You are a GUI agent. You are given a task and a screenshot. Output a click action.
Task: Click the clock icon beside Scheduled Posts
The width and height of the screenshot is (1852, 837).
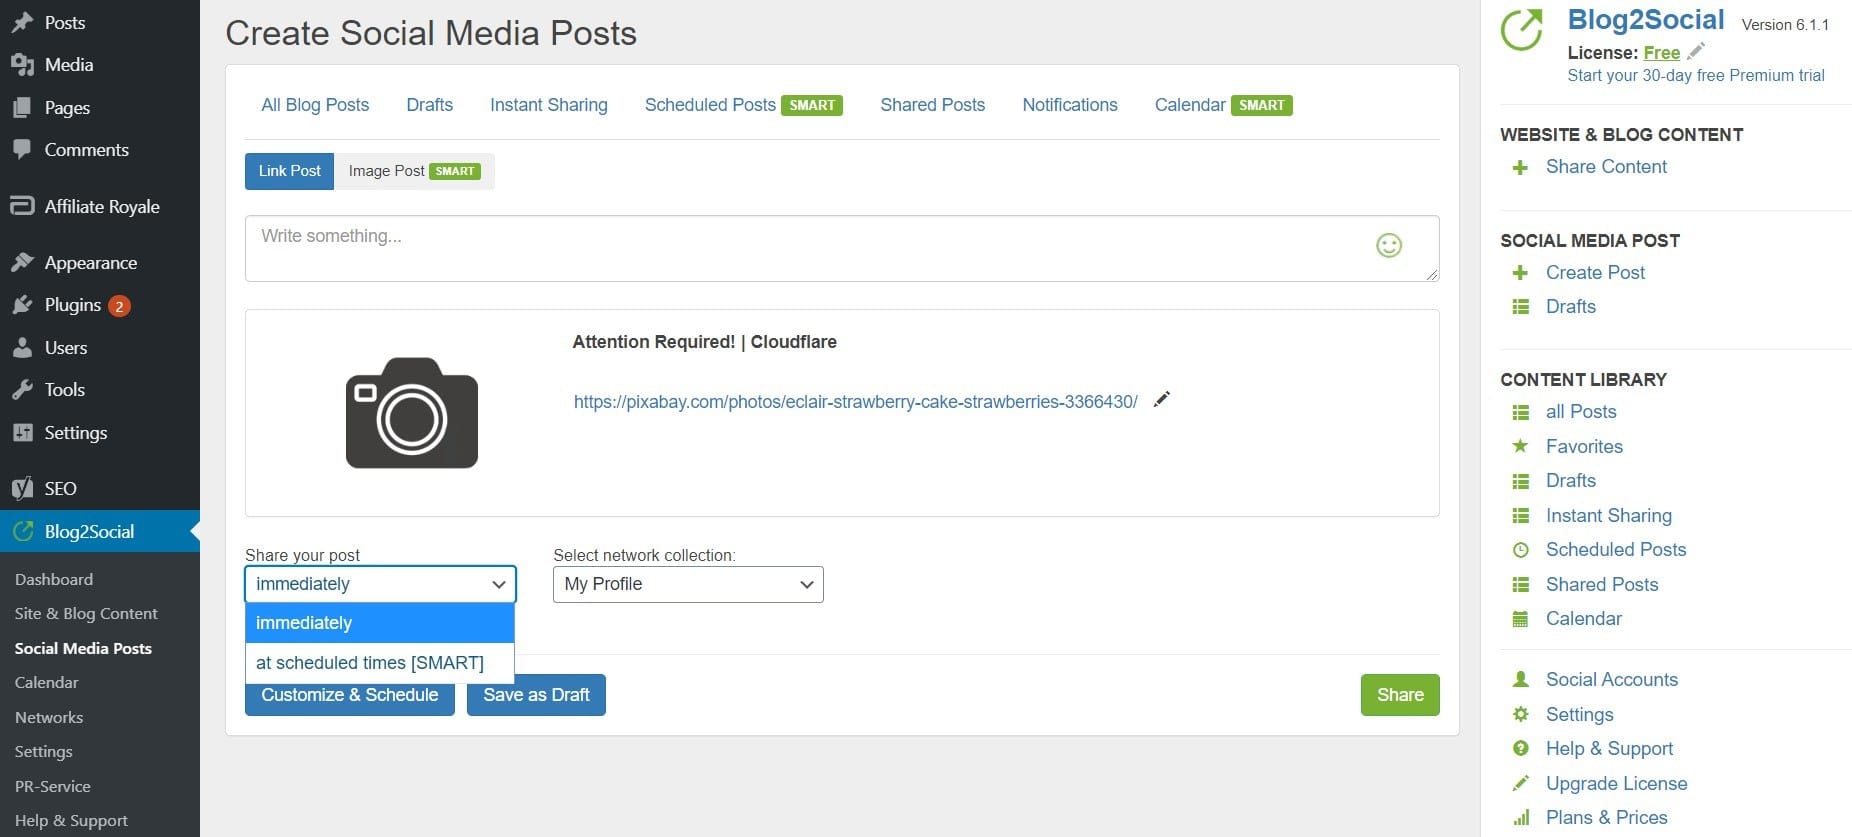[x=1520, y=550]
